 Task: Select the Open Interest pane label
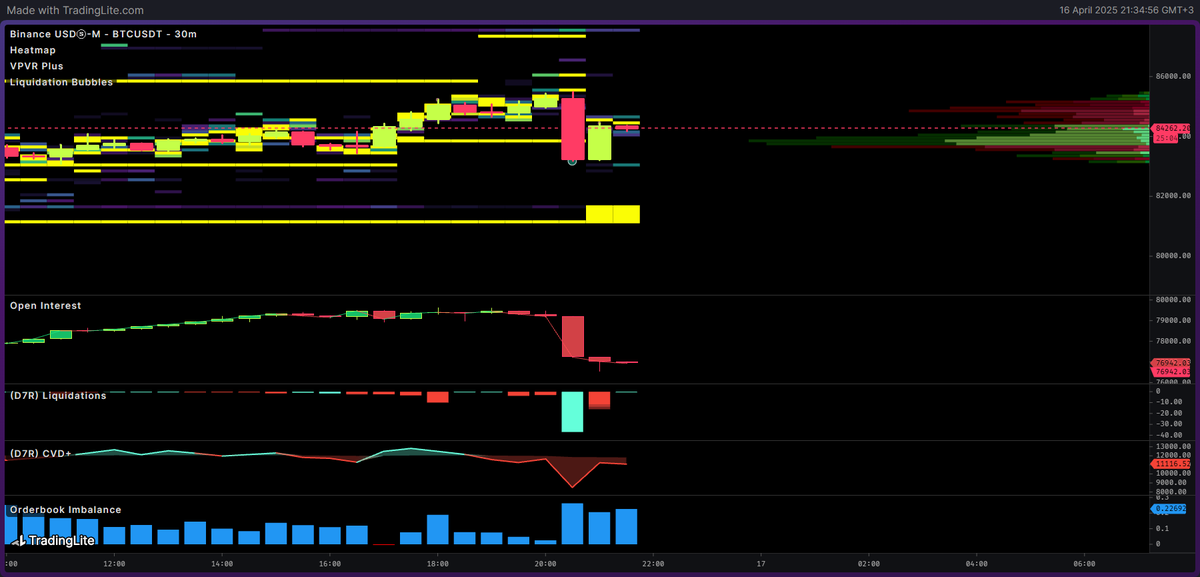pyautogui.click(x=45, y=306)
